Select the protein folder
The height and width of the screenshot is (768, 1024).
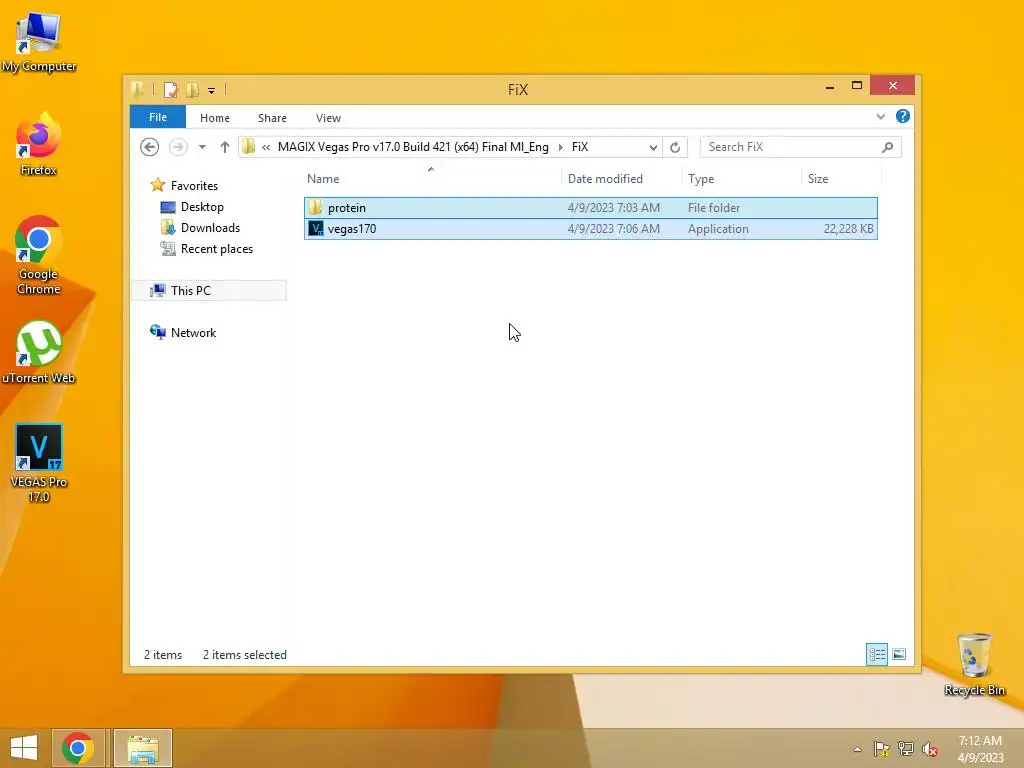590,208
